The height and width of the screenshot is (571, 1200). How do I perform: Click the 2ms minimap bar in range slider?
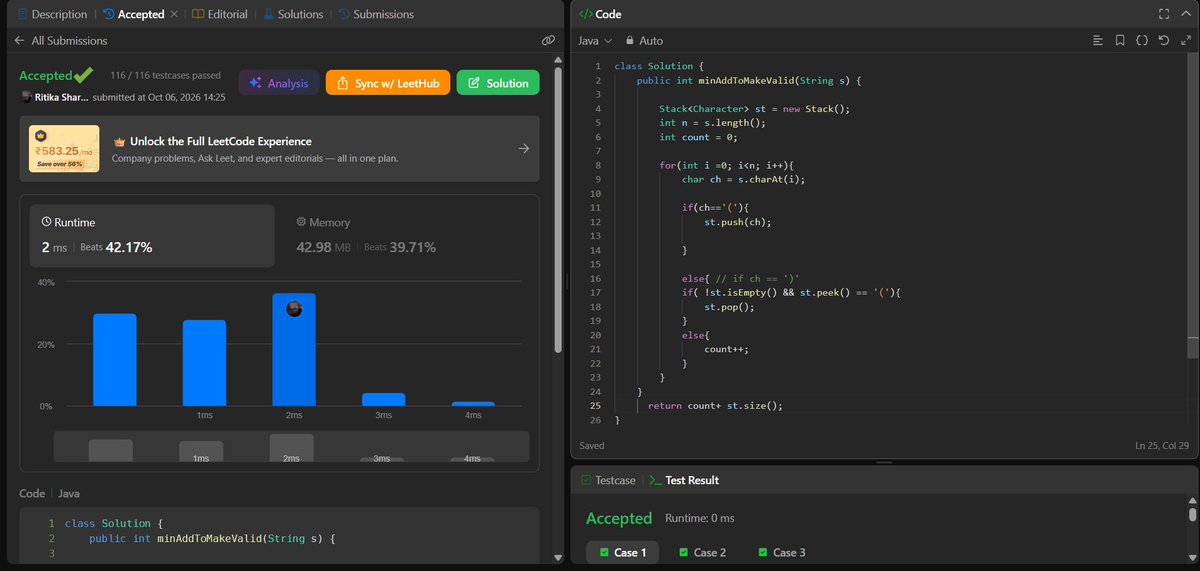tap(291, 448)
